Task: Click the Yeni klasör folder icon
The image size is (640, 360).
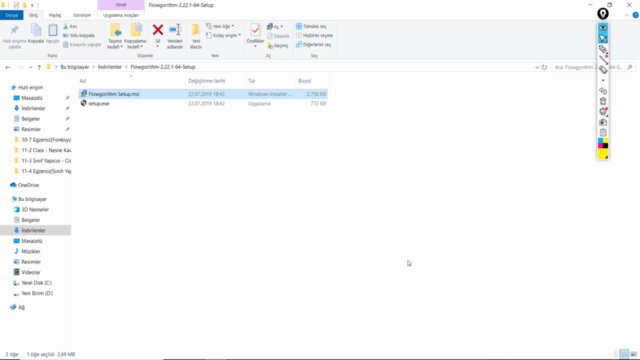Action: [196, 30]
